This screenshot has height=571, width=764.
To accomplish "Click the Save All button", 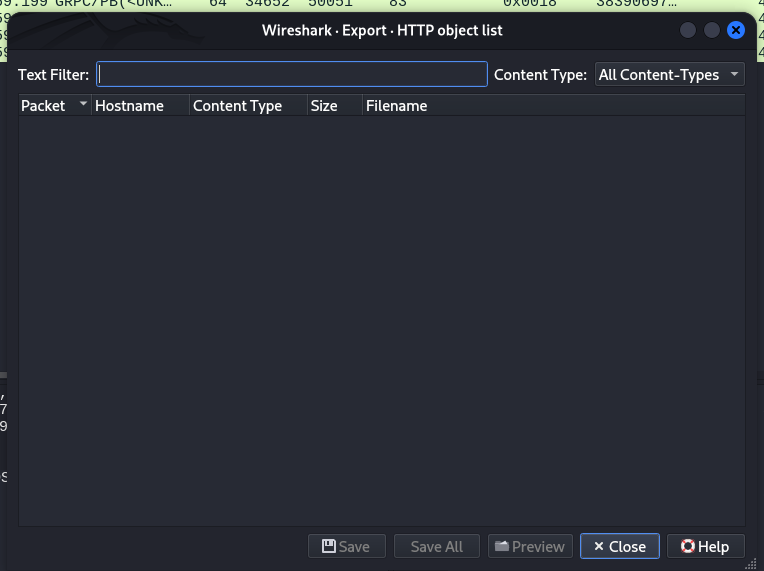I will [x=437, y=546].
